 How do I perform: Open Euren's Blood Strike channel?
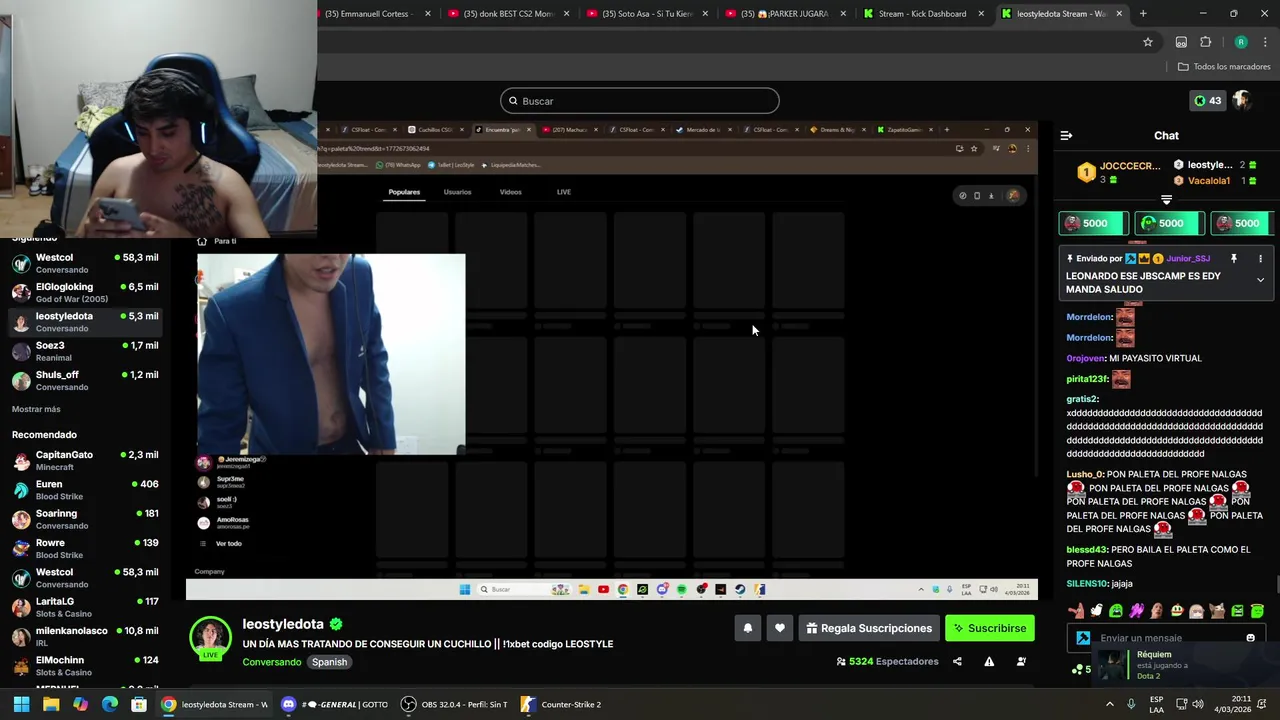pyautogui.click(x=85, y=489)
